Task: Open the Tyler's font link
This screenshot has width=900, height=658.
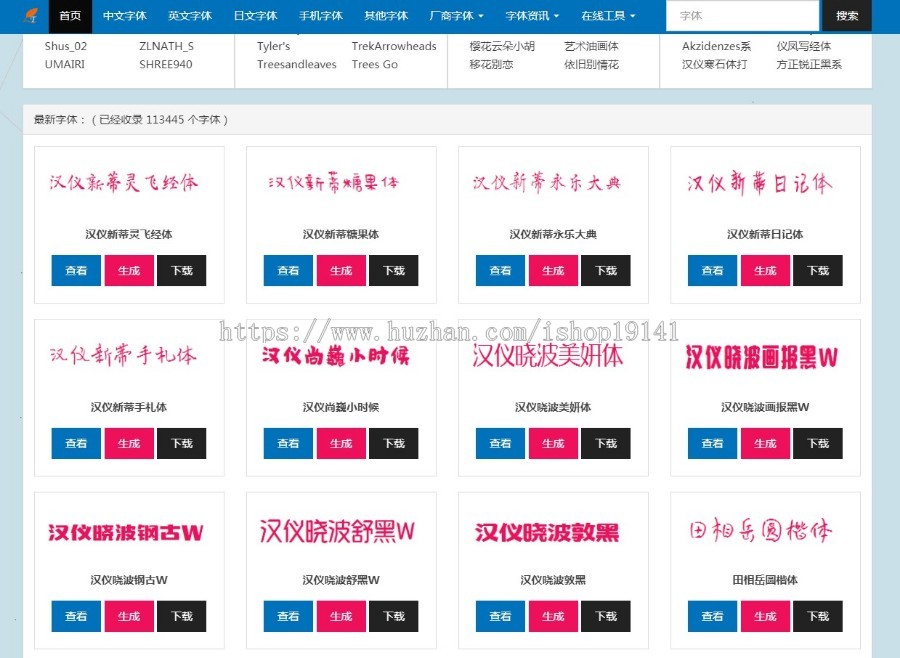Action: click(x=273, y=46)
